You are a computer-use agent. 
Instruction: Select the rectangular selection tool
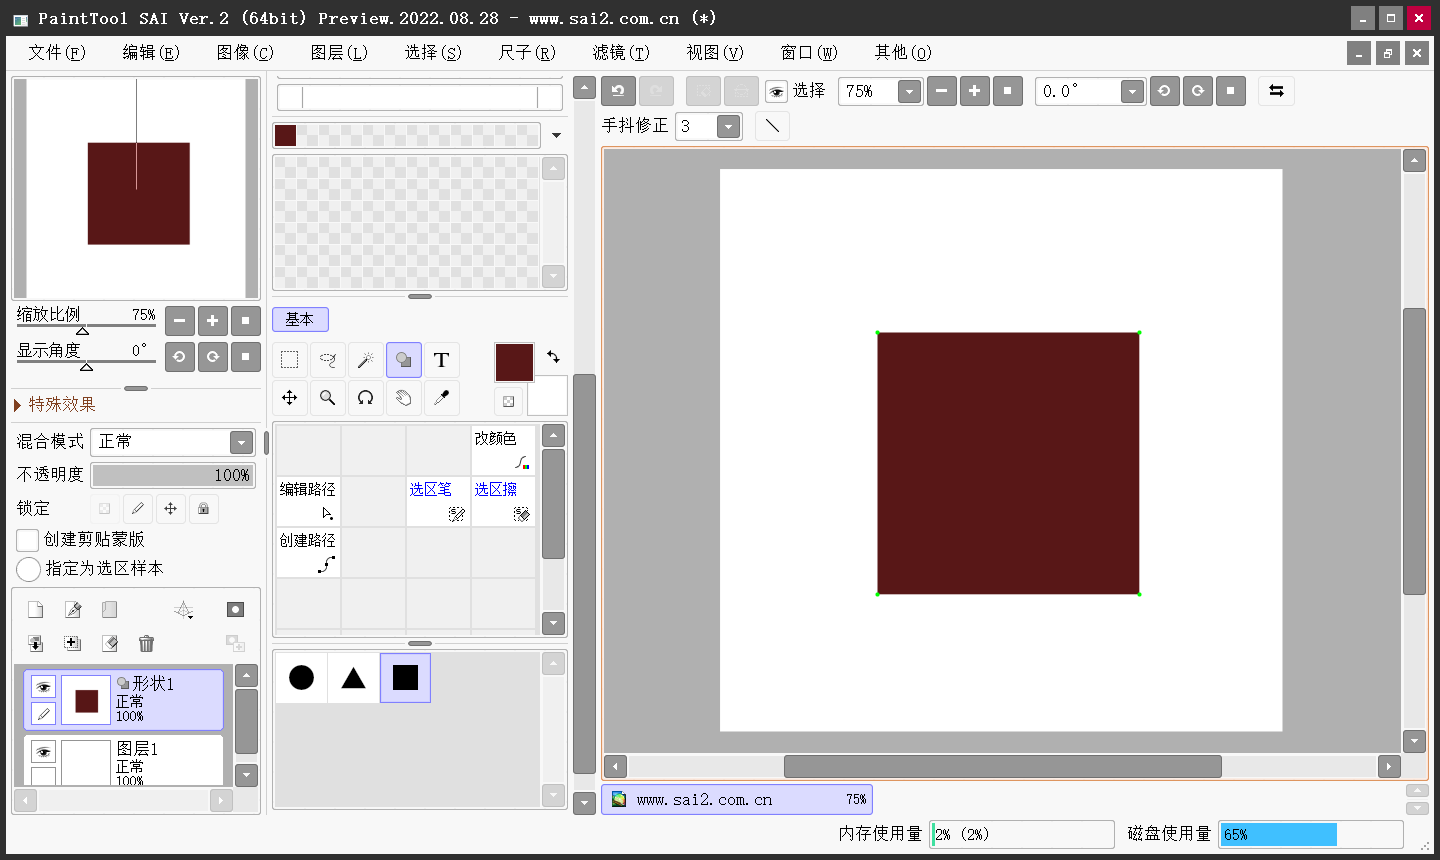[x=290, y=360]
